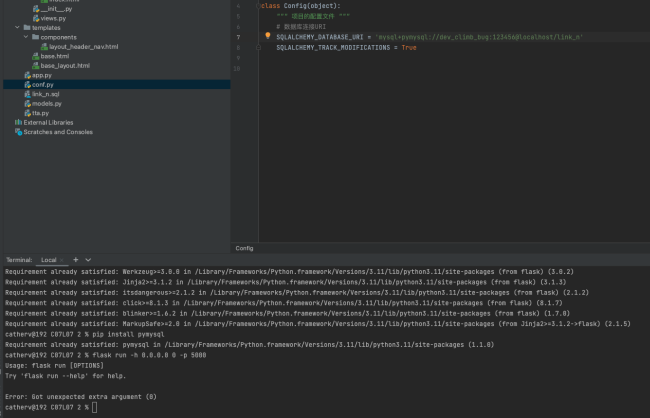
Task: Click the SQLALCHEMY_DATABASE_URI variable name
Action: pyautogui.click(x=320, y=37)
